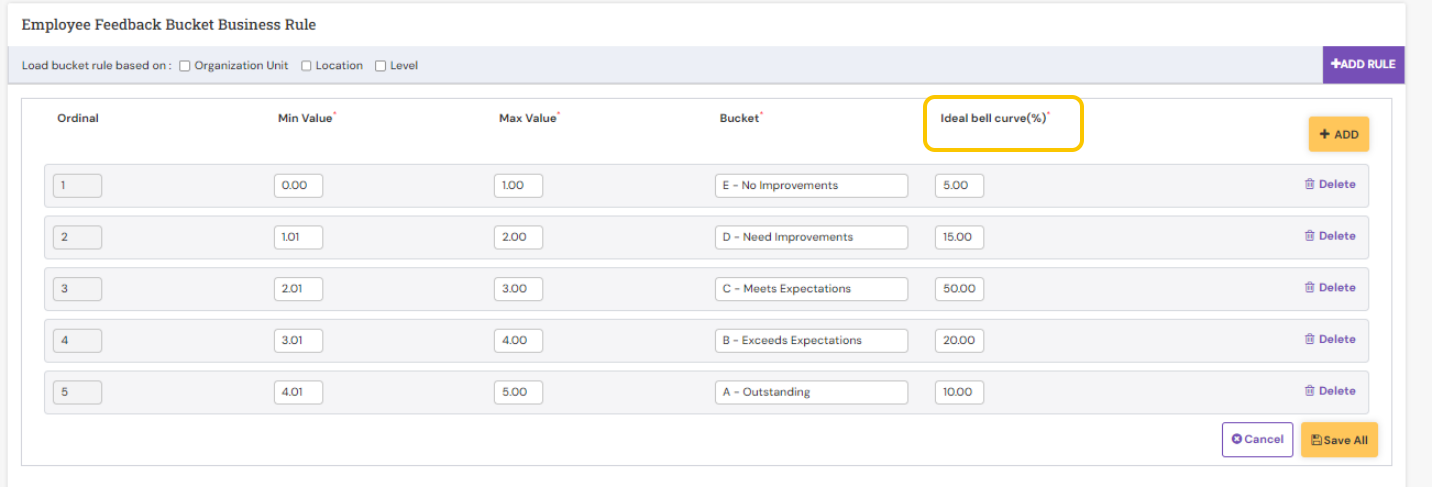Click the Ordinal field showing 1

coord(77,185)
